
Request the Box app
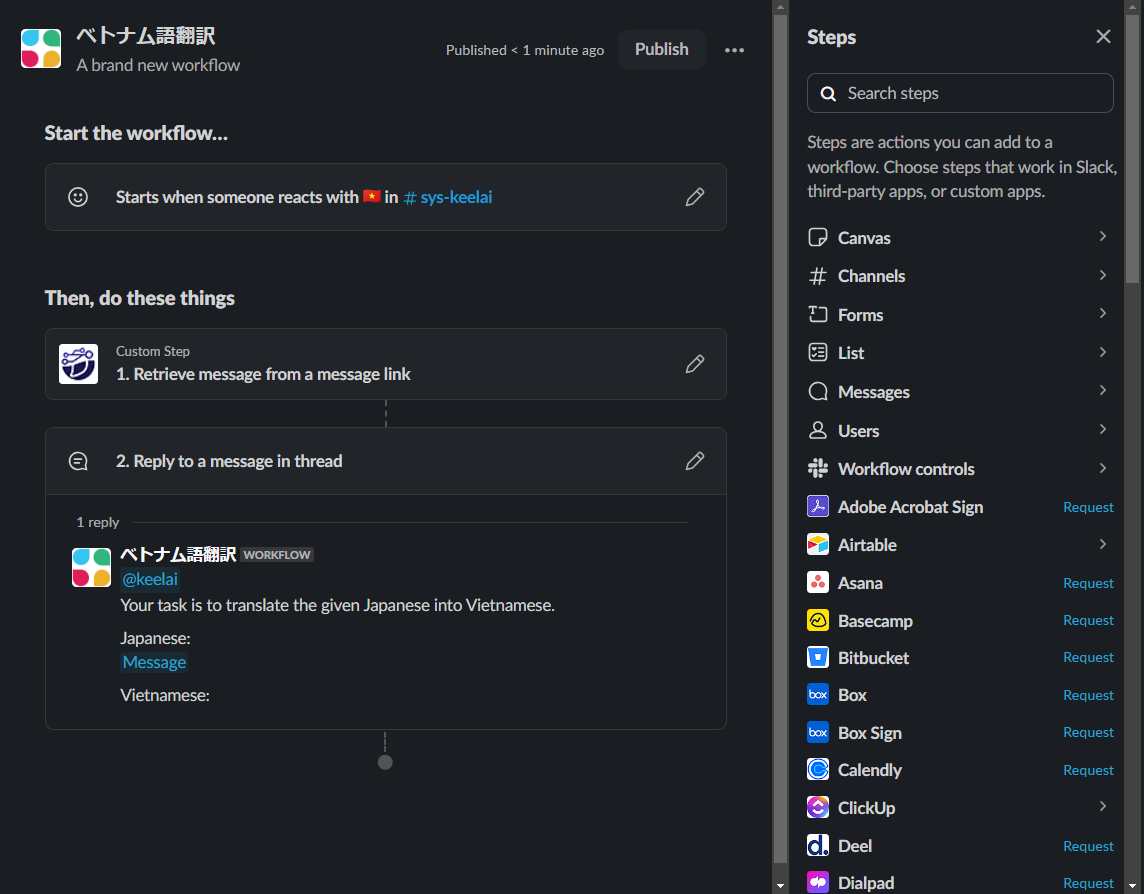click(x=1088, y=695)
